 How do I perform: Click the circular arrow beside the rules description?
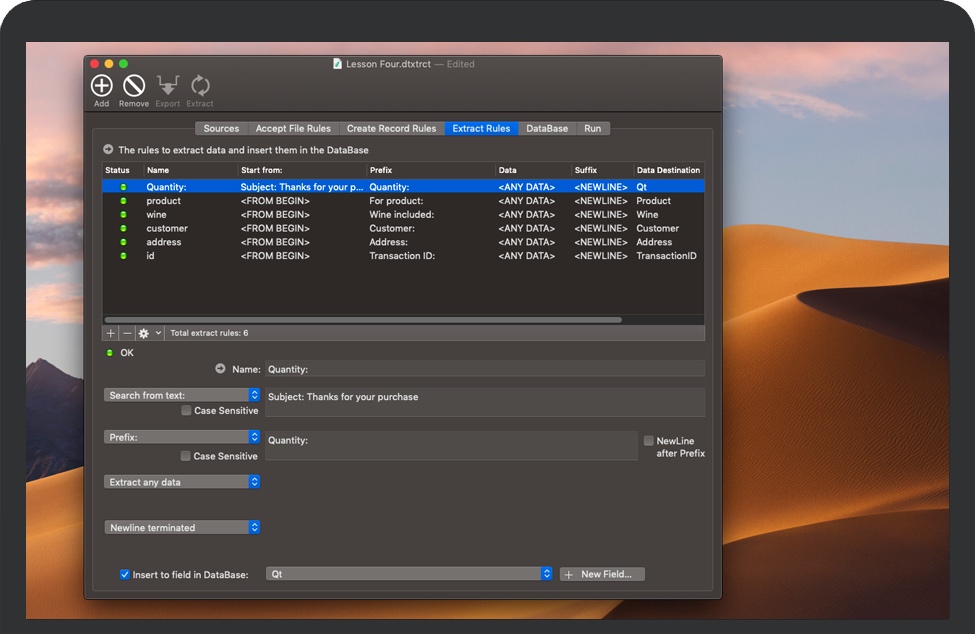[108, 148]
